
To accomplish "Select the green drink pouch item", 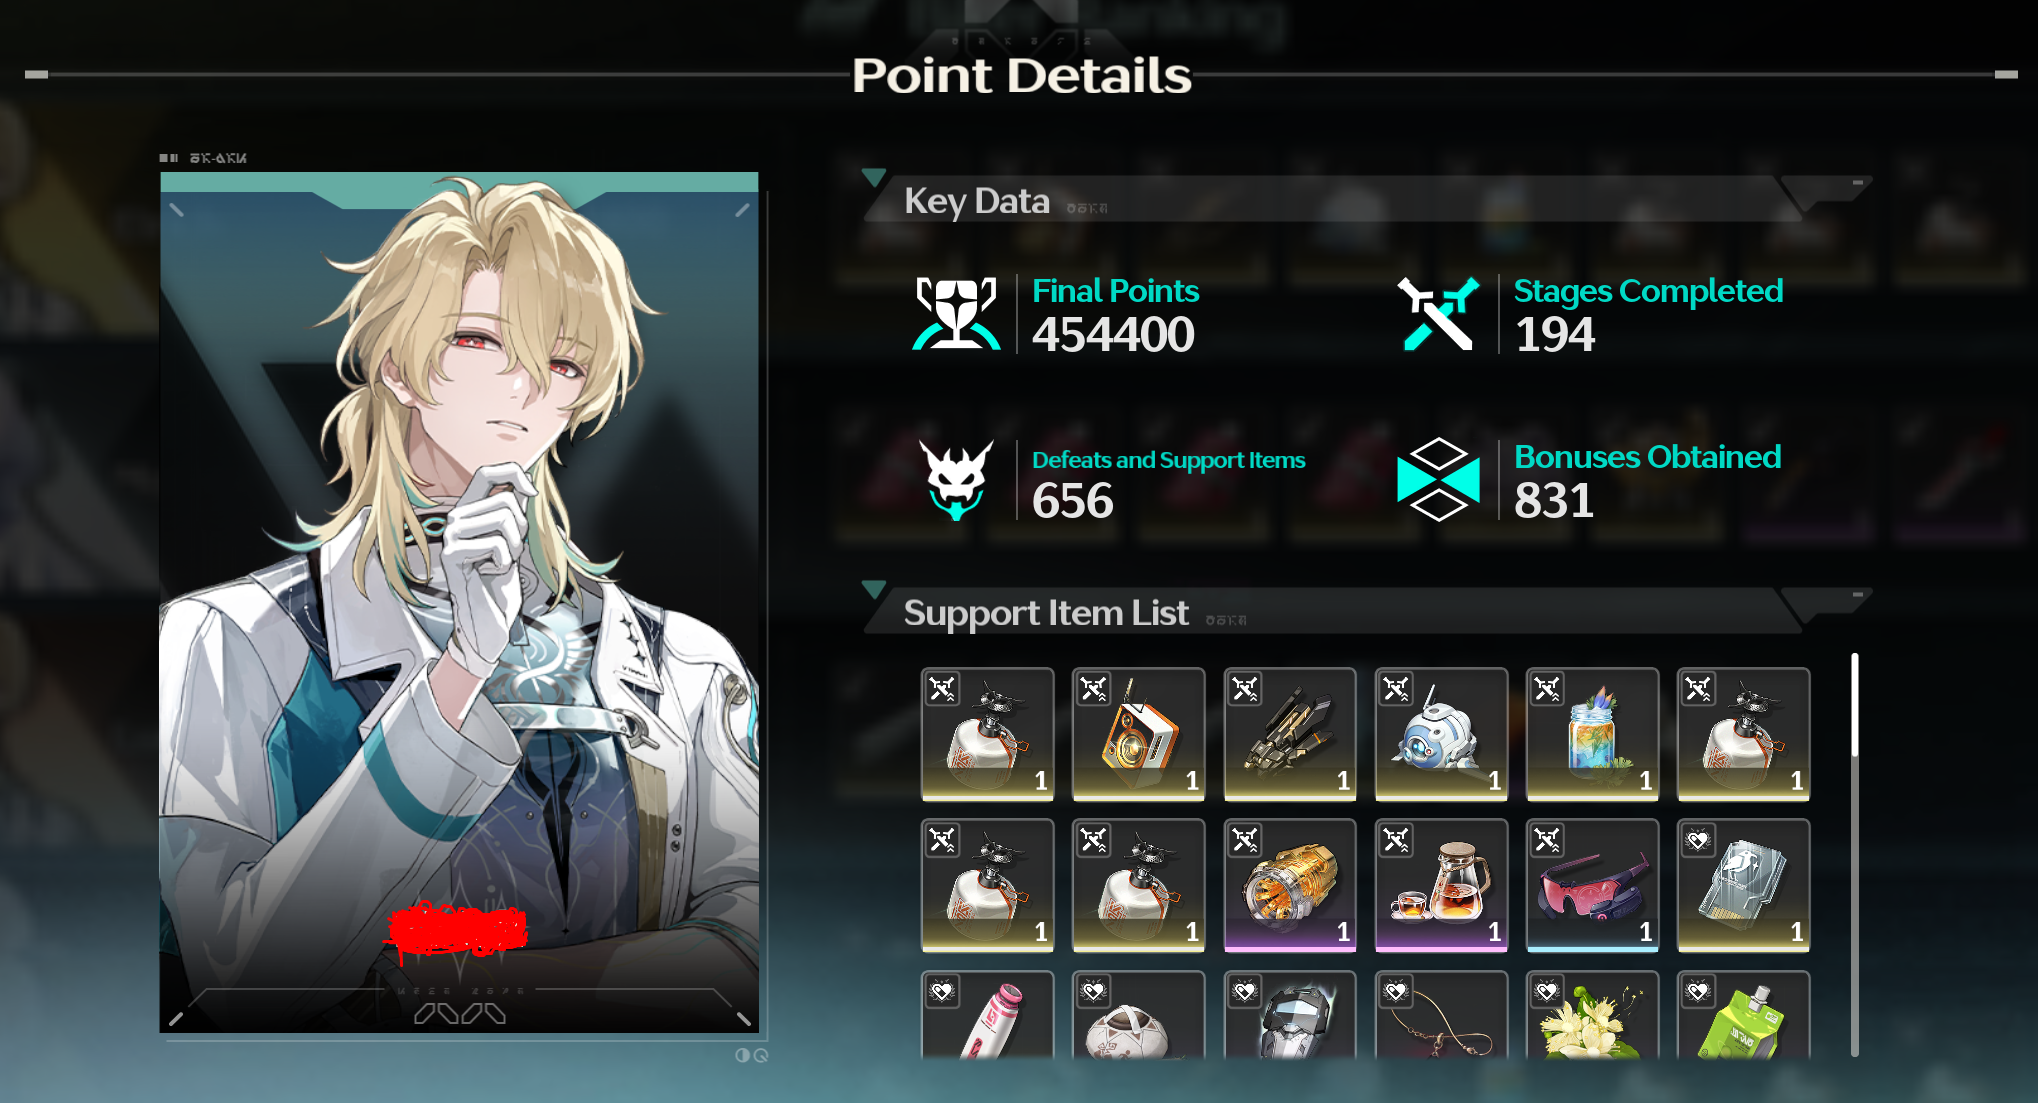I will click(1743, 1014).
